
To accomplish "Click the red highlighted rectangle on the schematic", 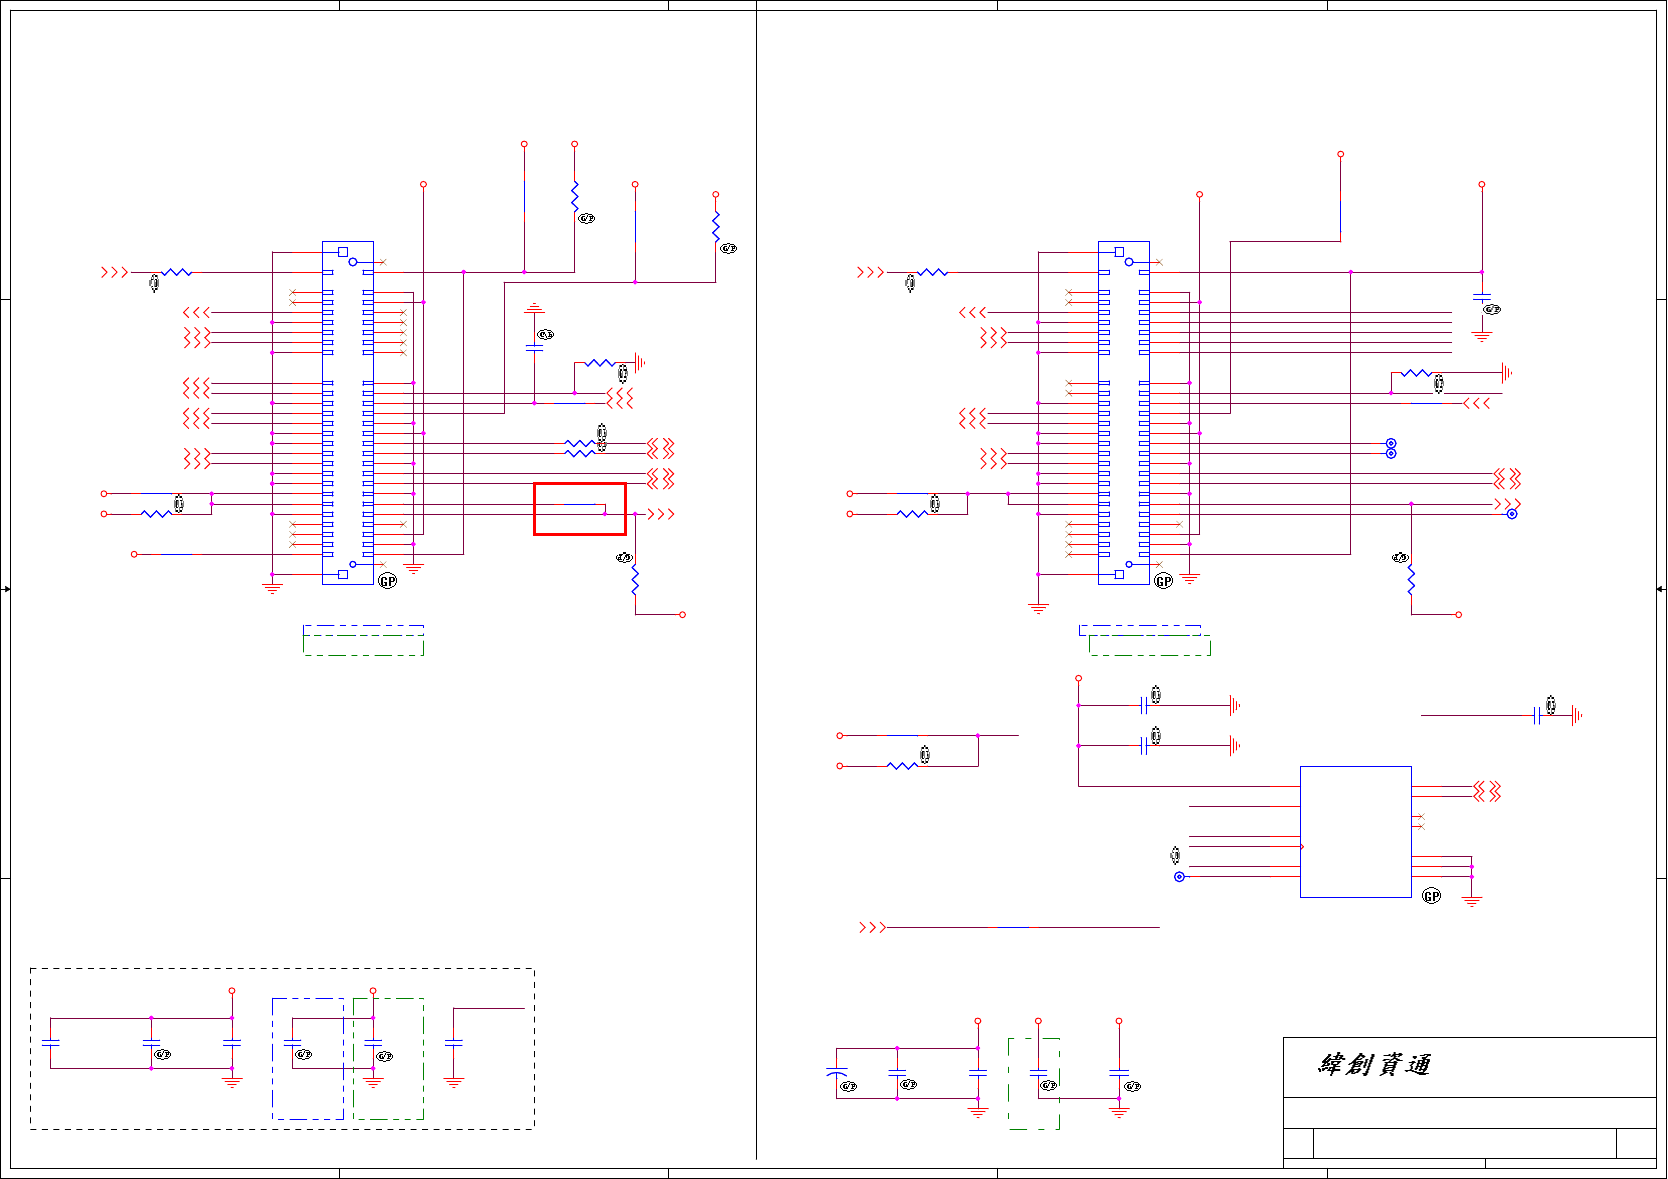I will click(x=580, y=509).
